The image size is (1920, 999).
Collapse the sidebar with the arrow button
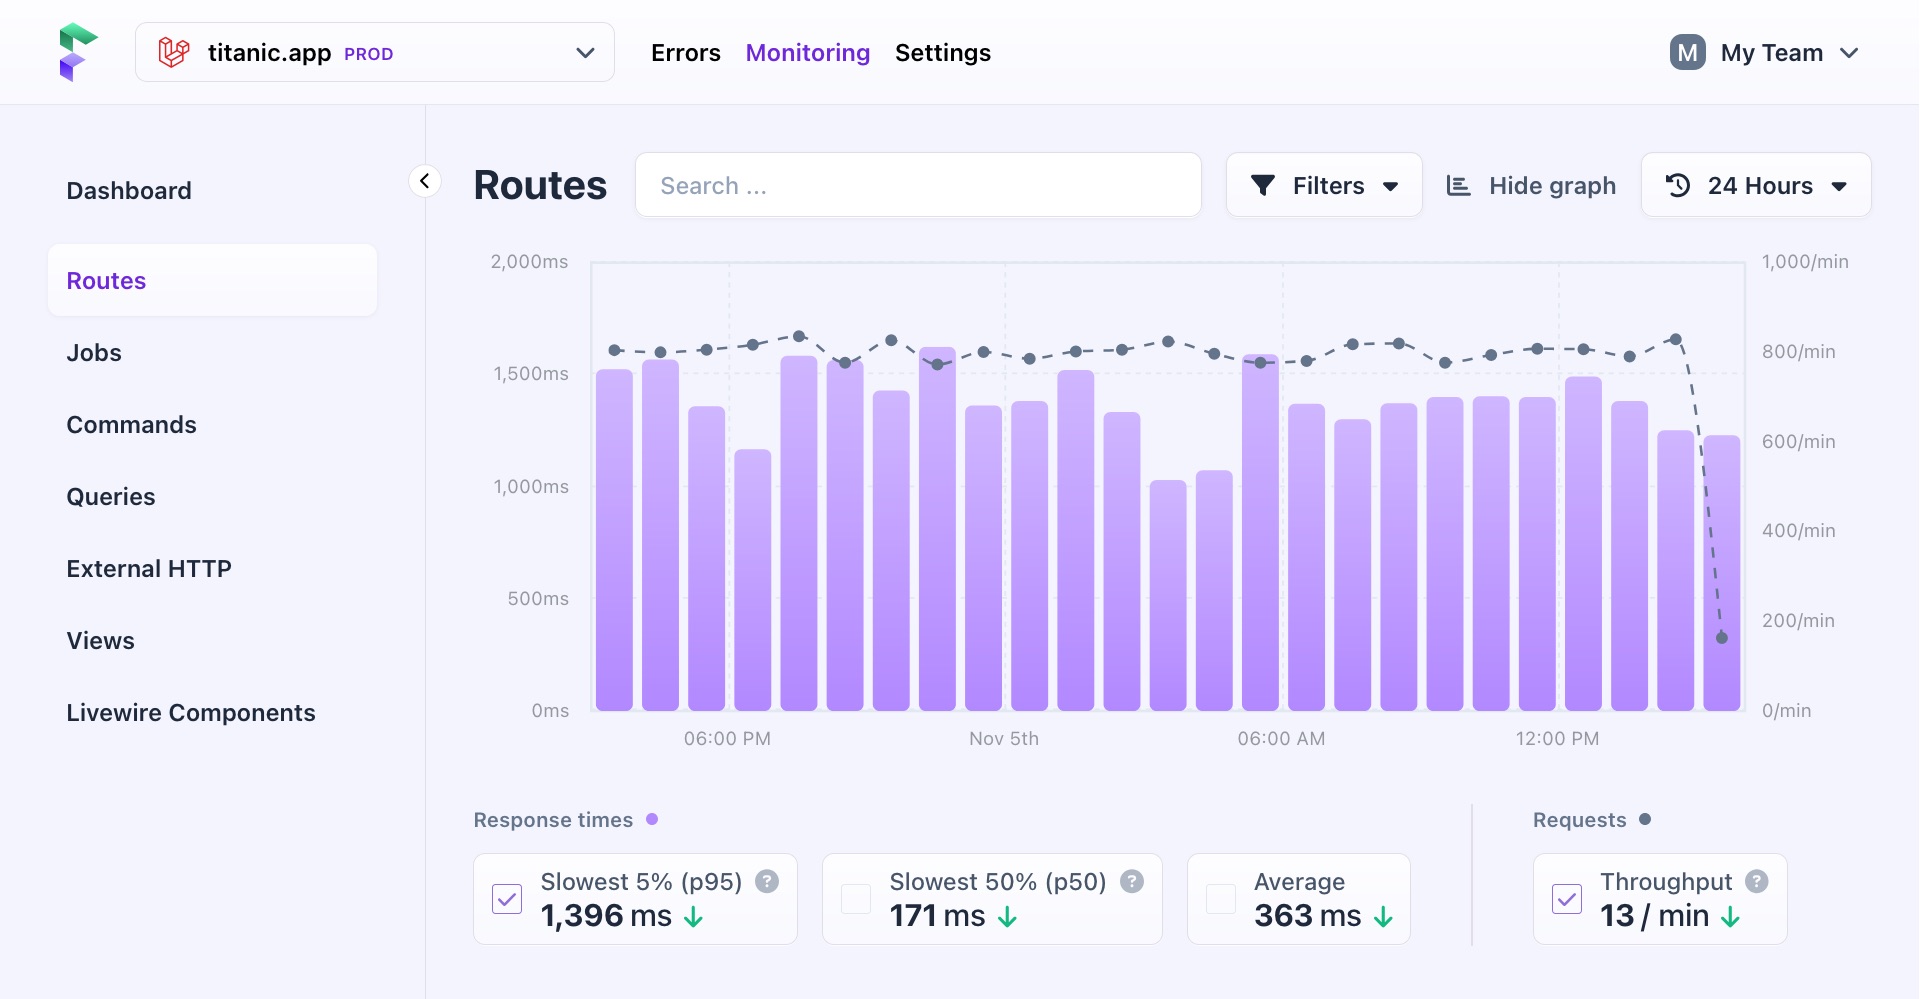coord(425,181)
